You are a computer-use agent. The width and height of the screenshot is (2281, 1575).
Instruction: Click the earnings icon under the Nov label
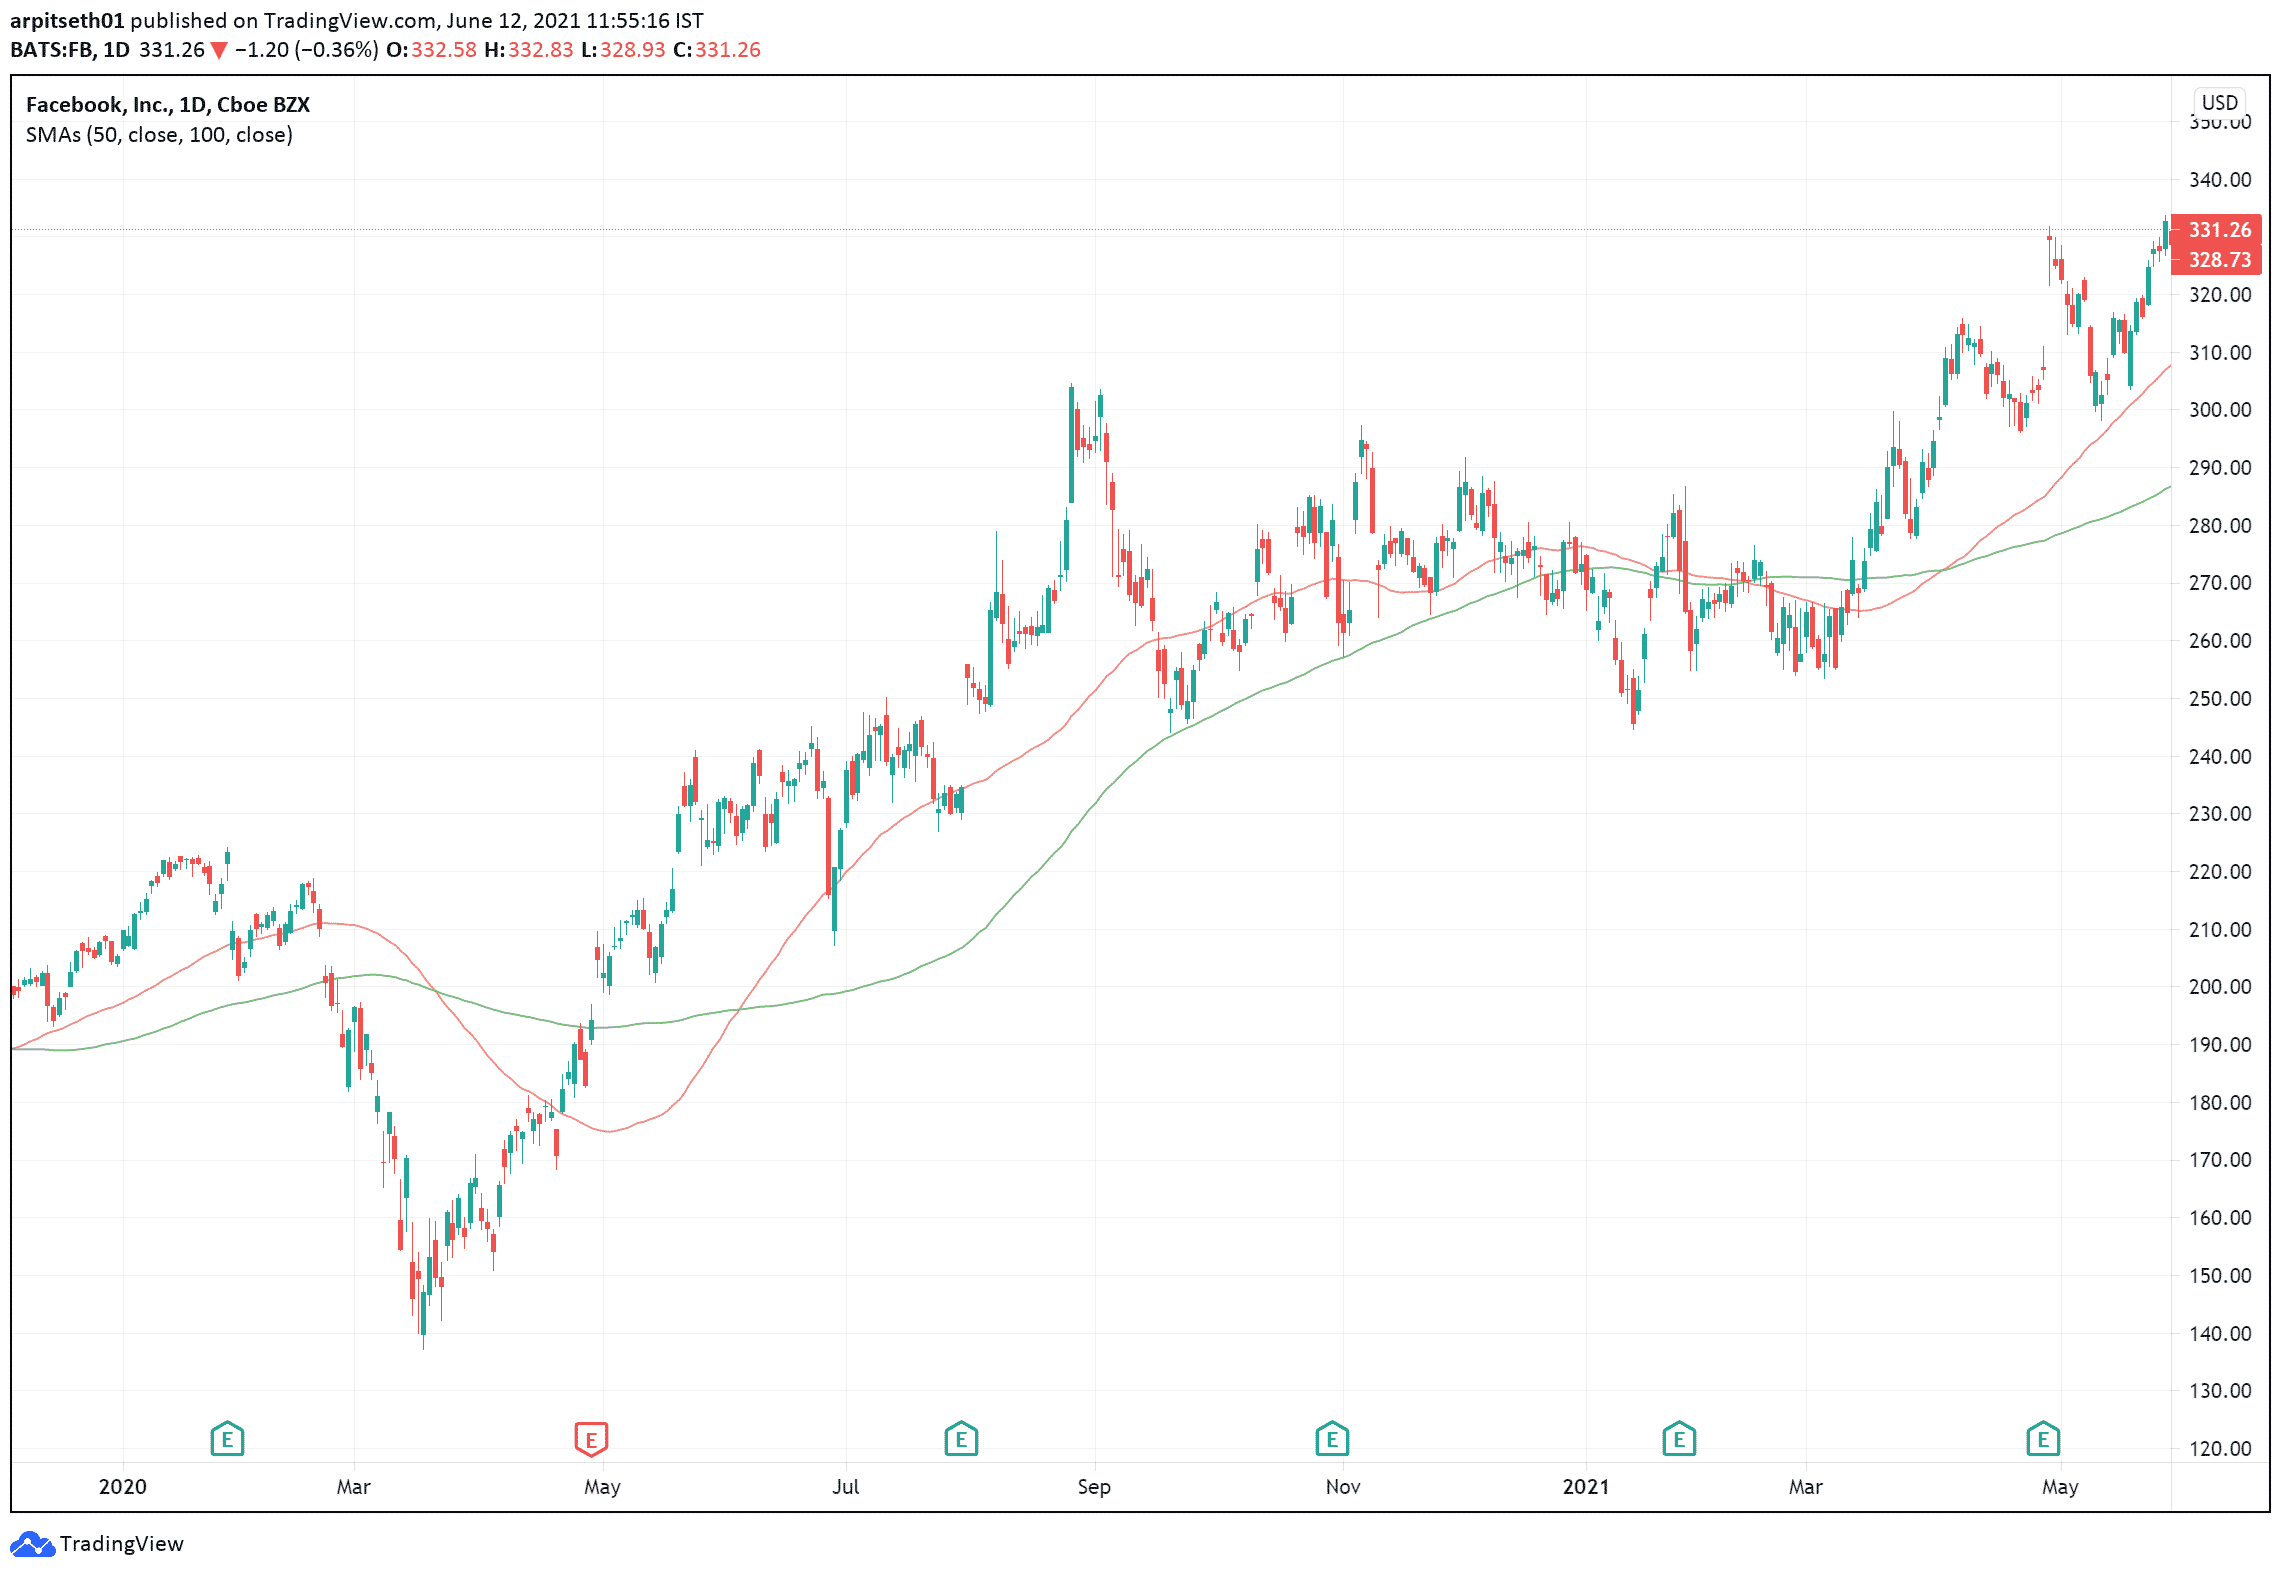click(x=1331, y=1438)
